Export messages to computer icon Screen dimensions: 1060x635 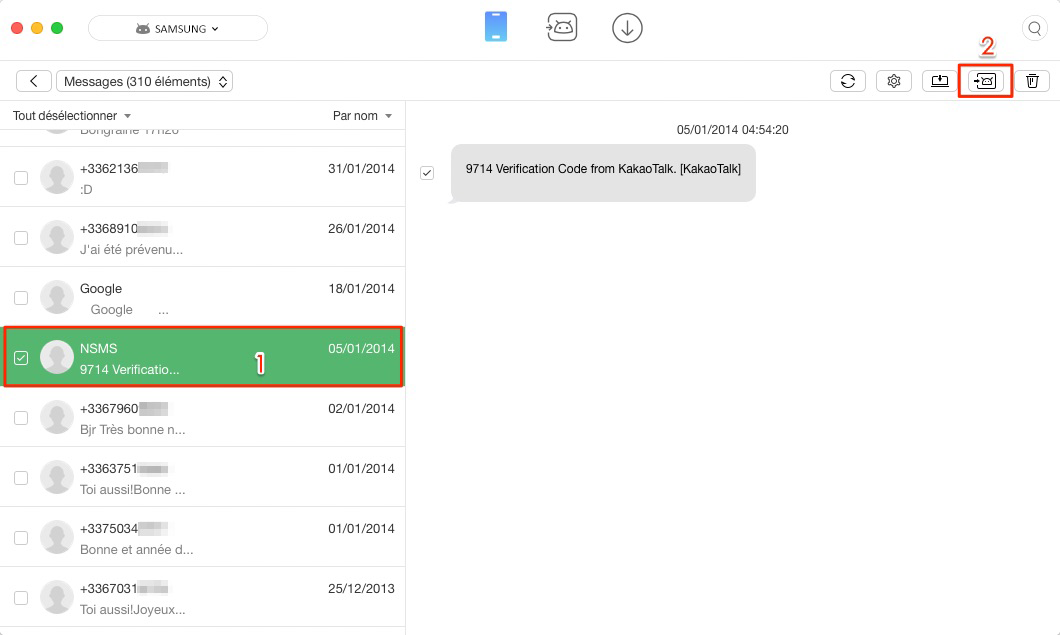tap(940, 81)
